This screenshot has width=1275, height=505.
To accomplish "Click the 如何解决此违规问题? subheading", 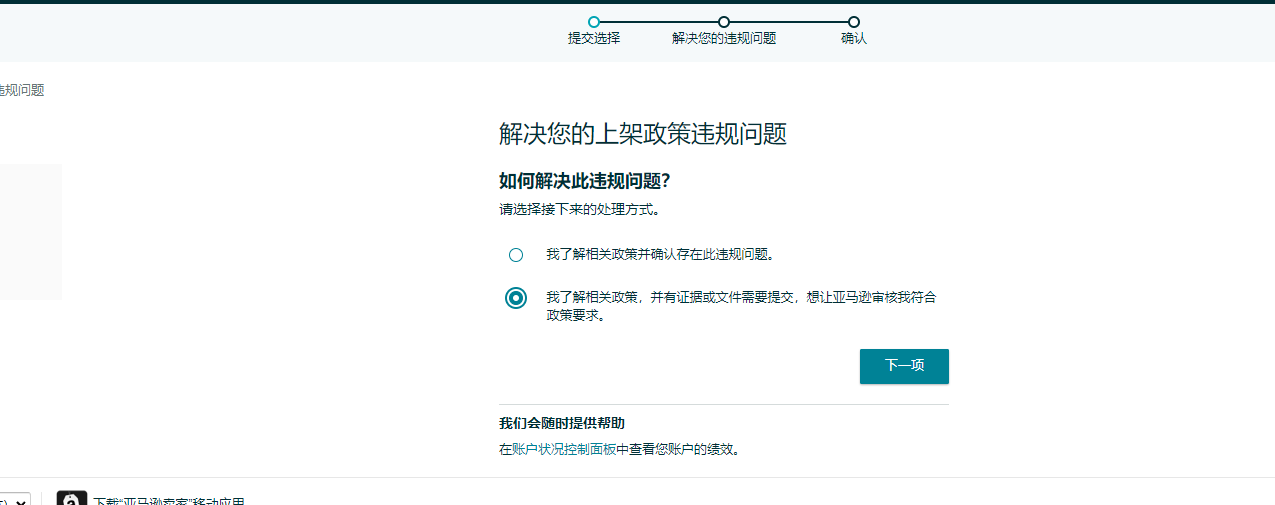I will click(584, 181).
